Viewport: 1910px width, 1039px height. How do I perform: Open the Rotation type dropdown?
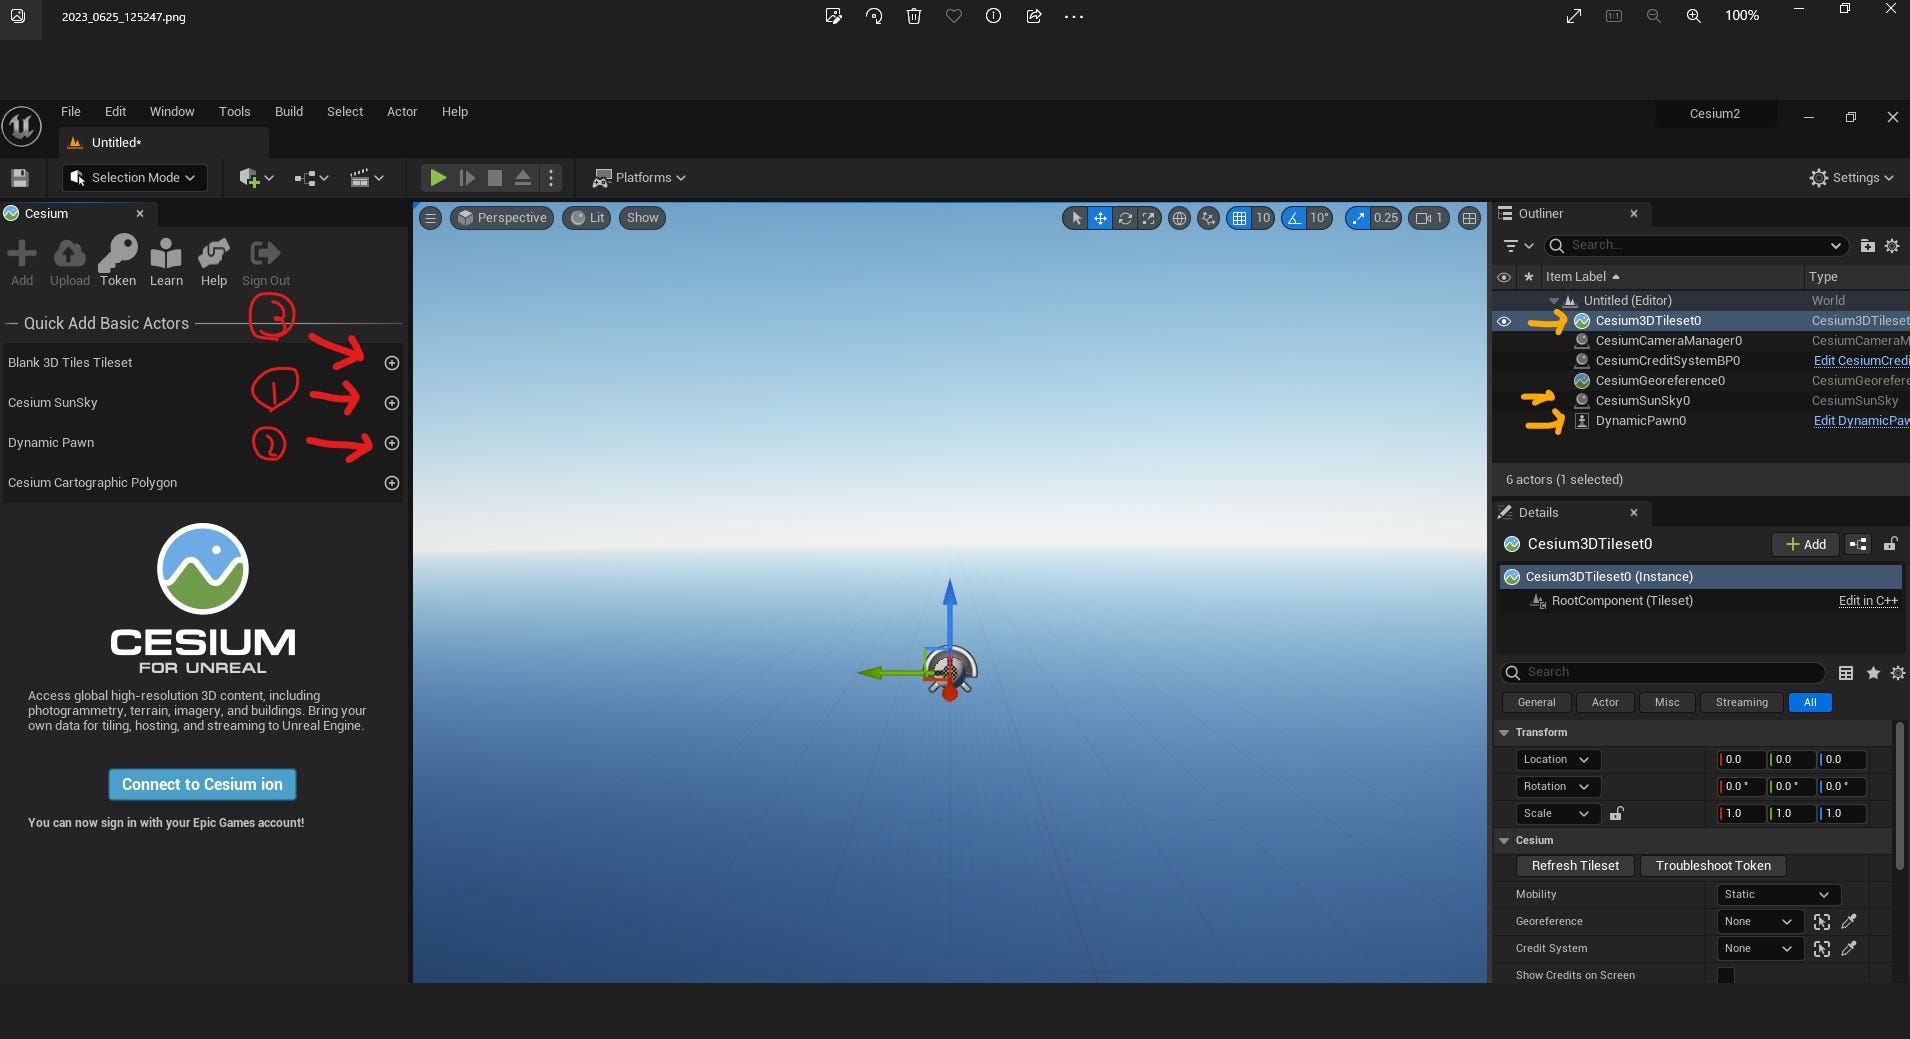1558,787
